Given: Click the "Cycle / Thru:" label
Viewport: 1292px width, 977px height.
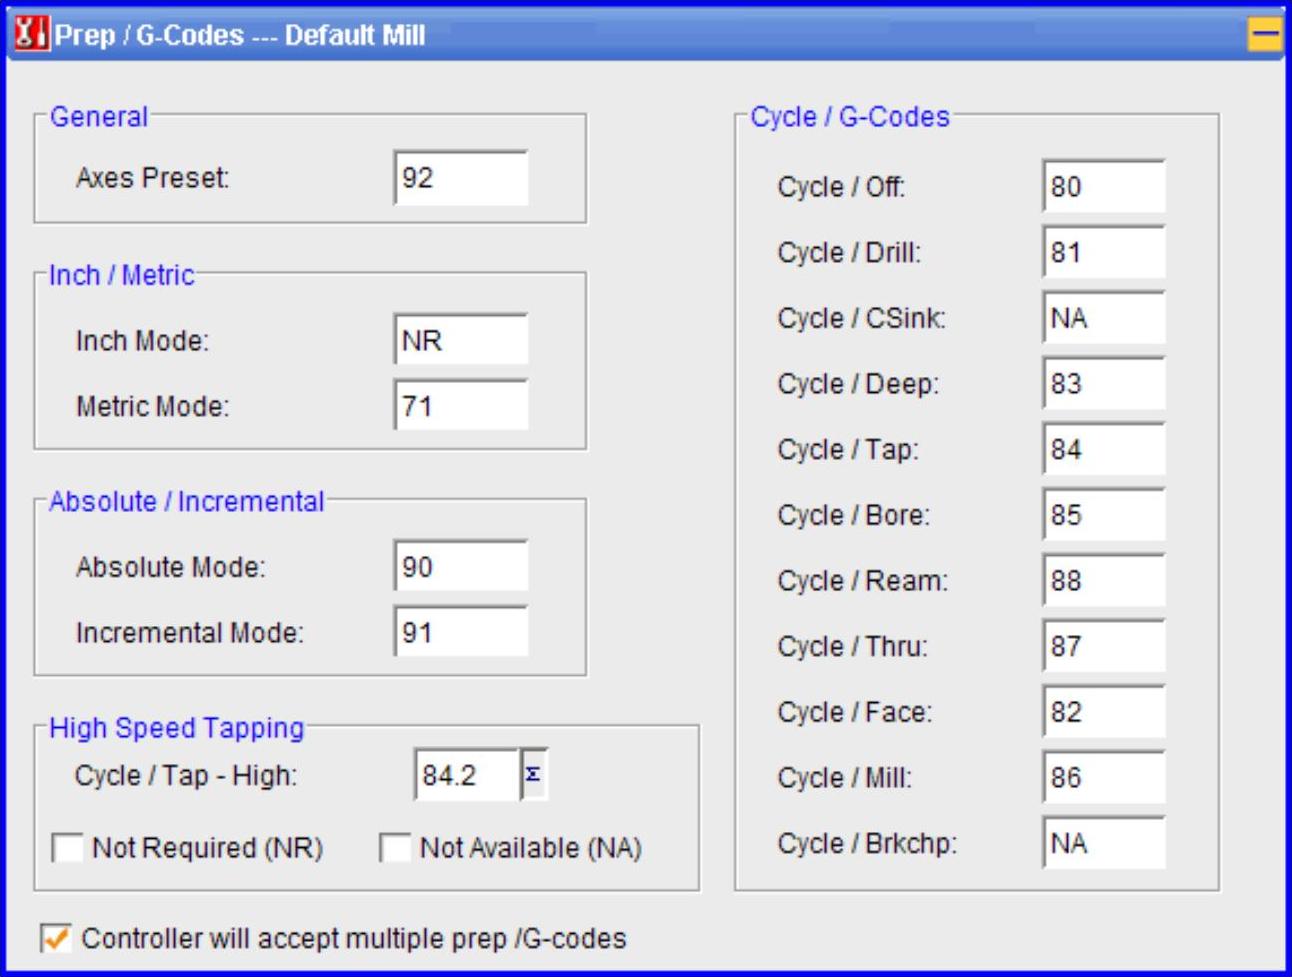Looking at the screenshot, I should point(852,647).
